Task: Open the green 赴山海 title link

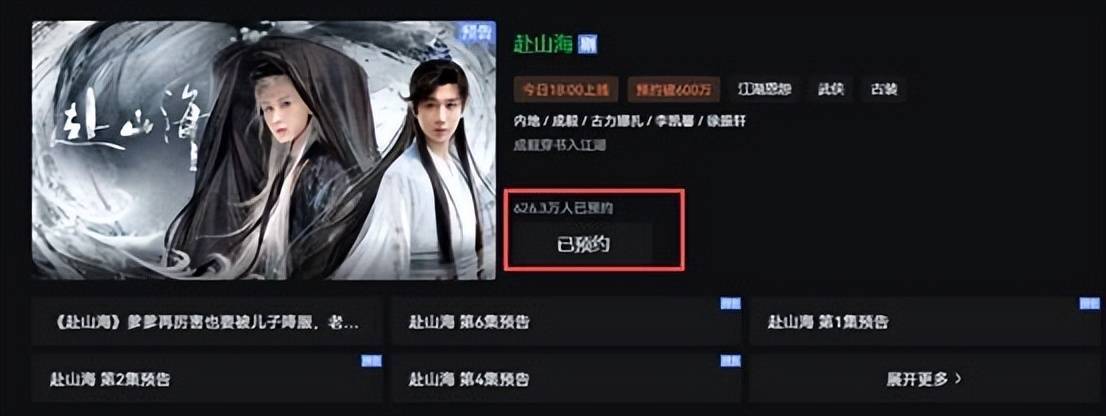Action: coord(543,44)
